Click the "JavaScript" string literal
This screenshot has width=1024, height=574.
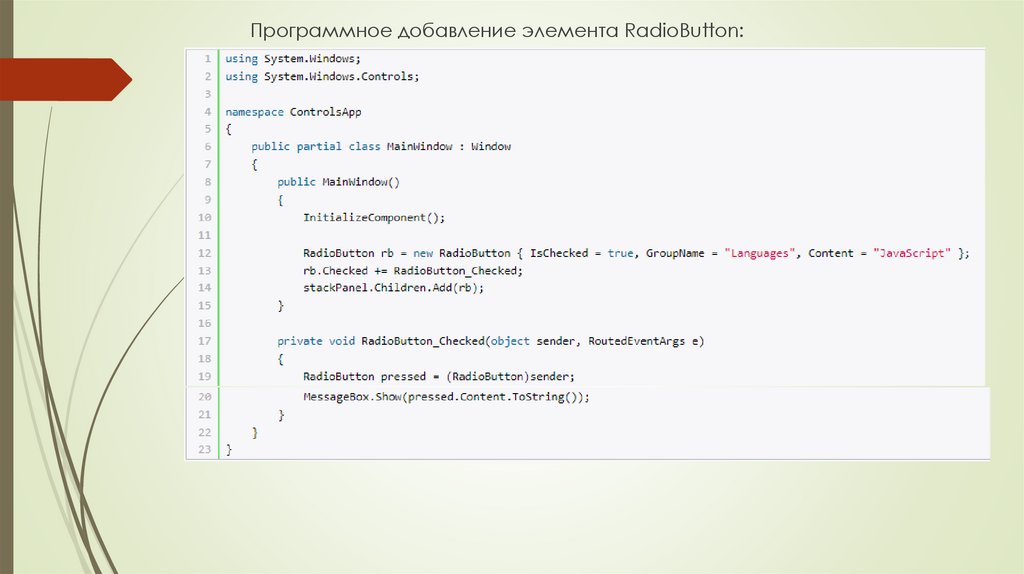pos(912,253)
